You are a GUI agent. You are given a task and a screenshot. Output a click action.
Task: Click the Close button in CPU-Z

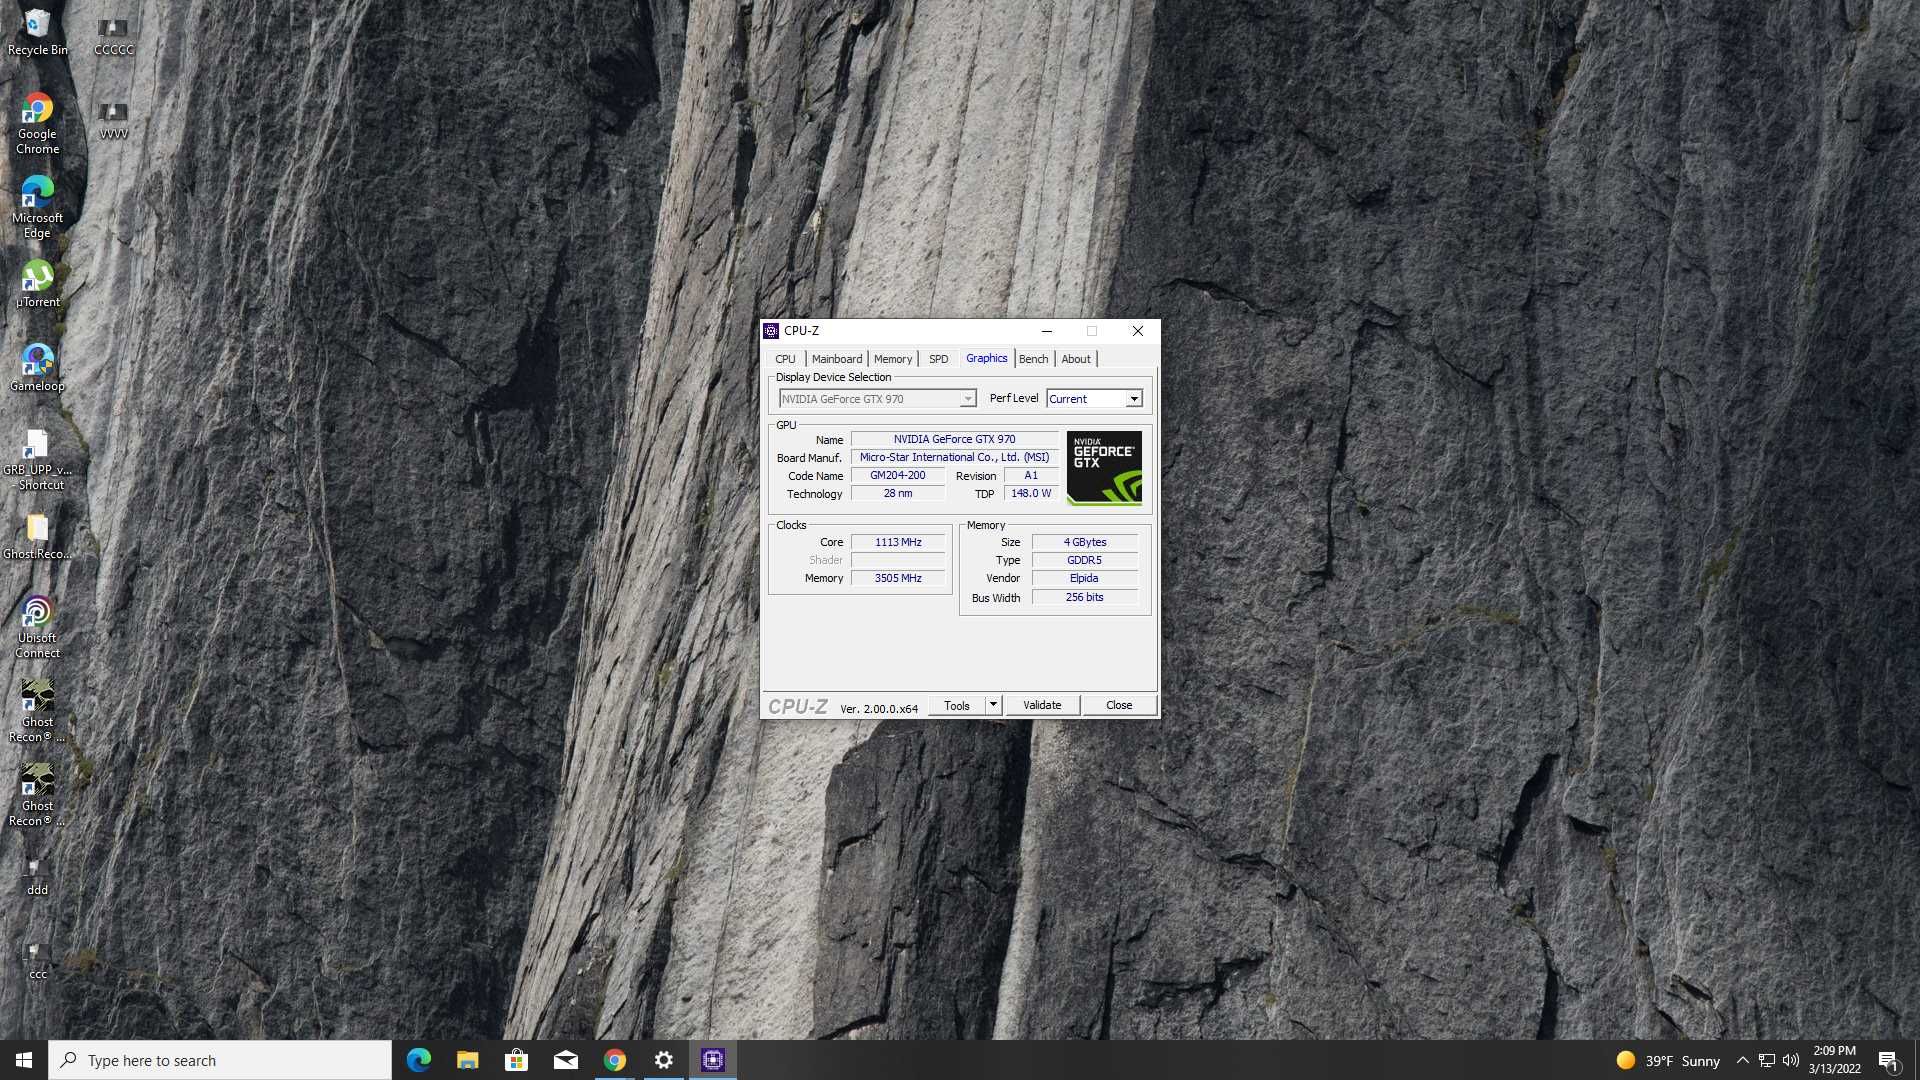click(x=1117, y=704)
